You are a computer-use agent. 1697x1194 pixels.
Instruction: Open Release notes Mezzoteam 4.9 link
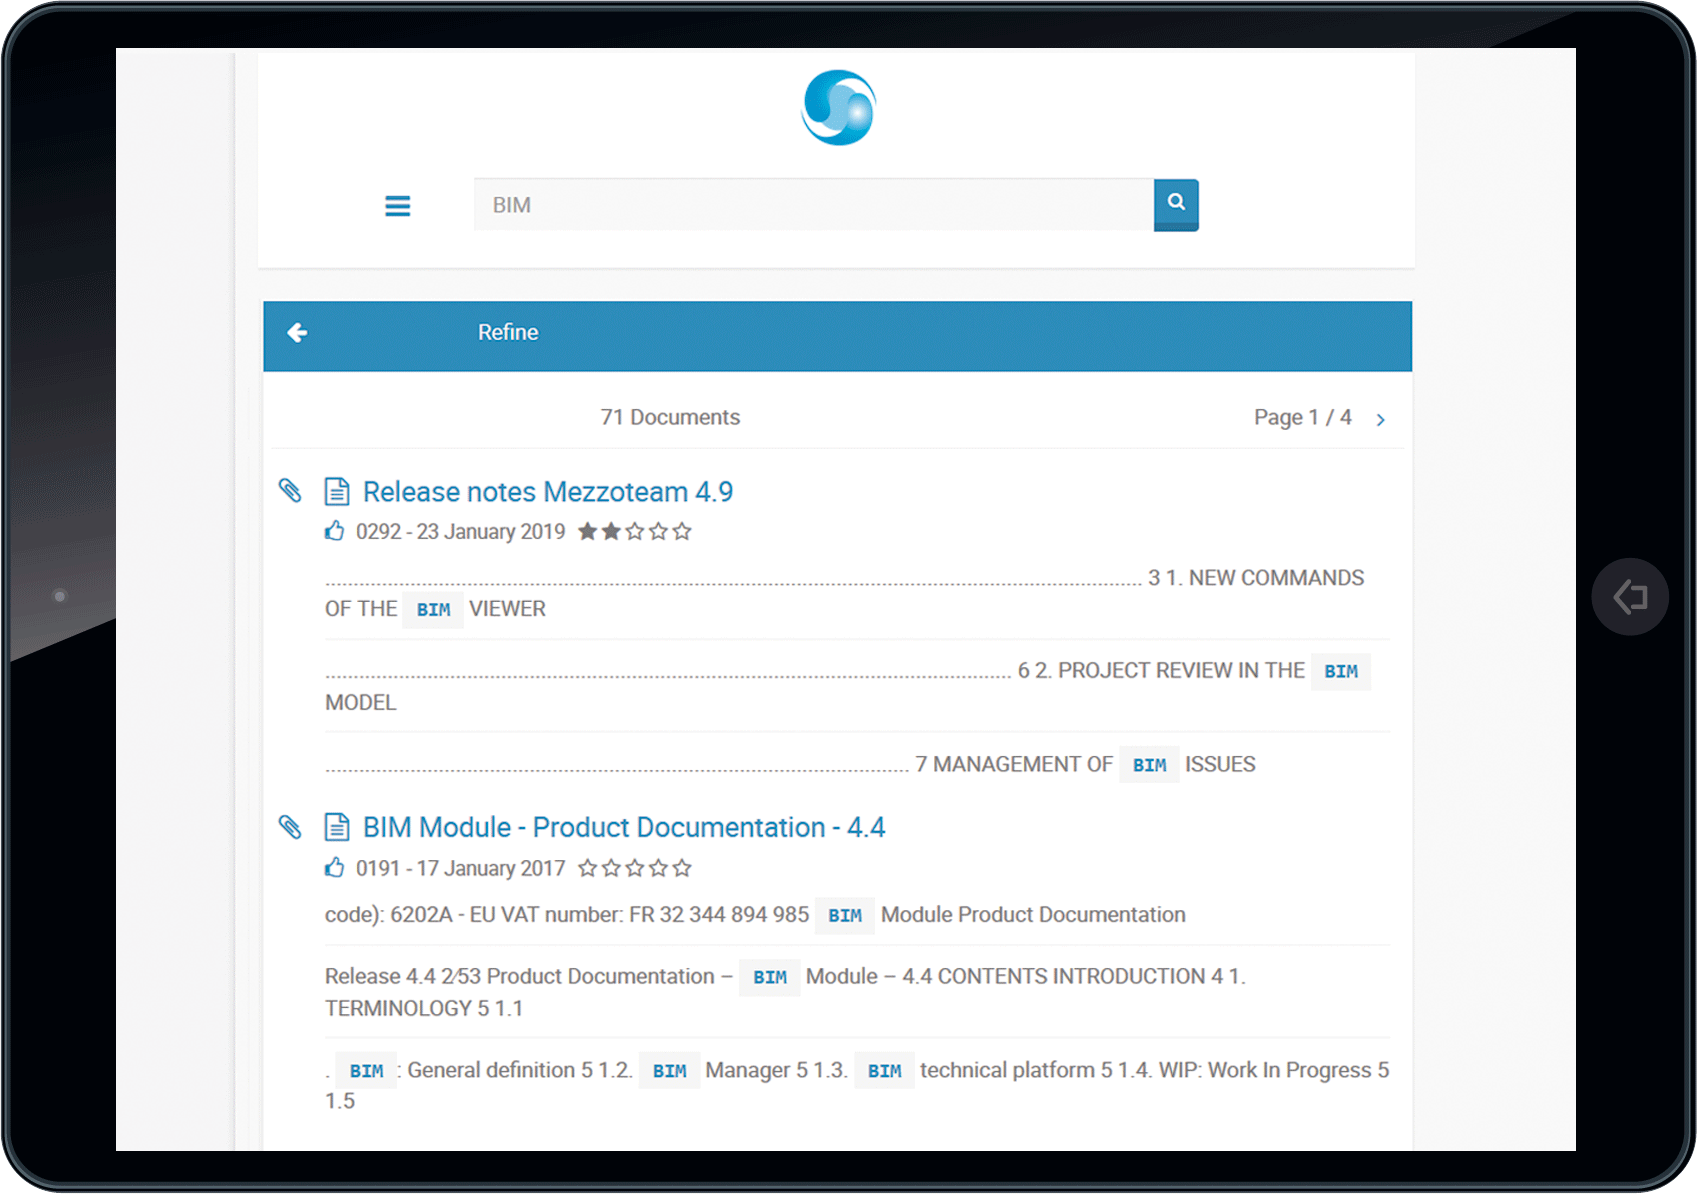coord(547,492)
